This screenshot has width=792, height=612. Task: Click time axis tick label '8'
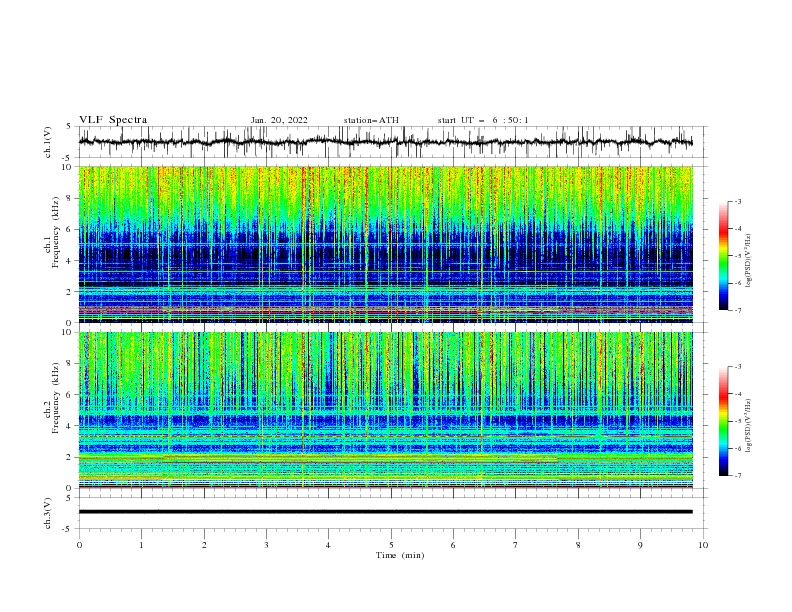click(578, 545)
